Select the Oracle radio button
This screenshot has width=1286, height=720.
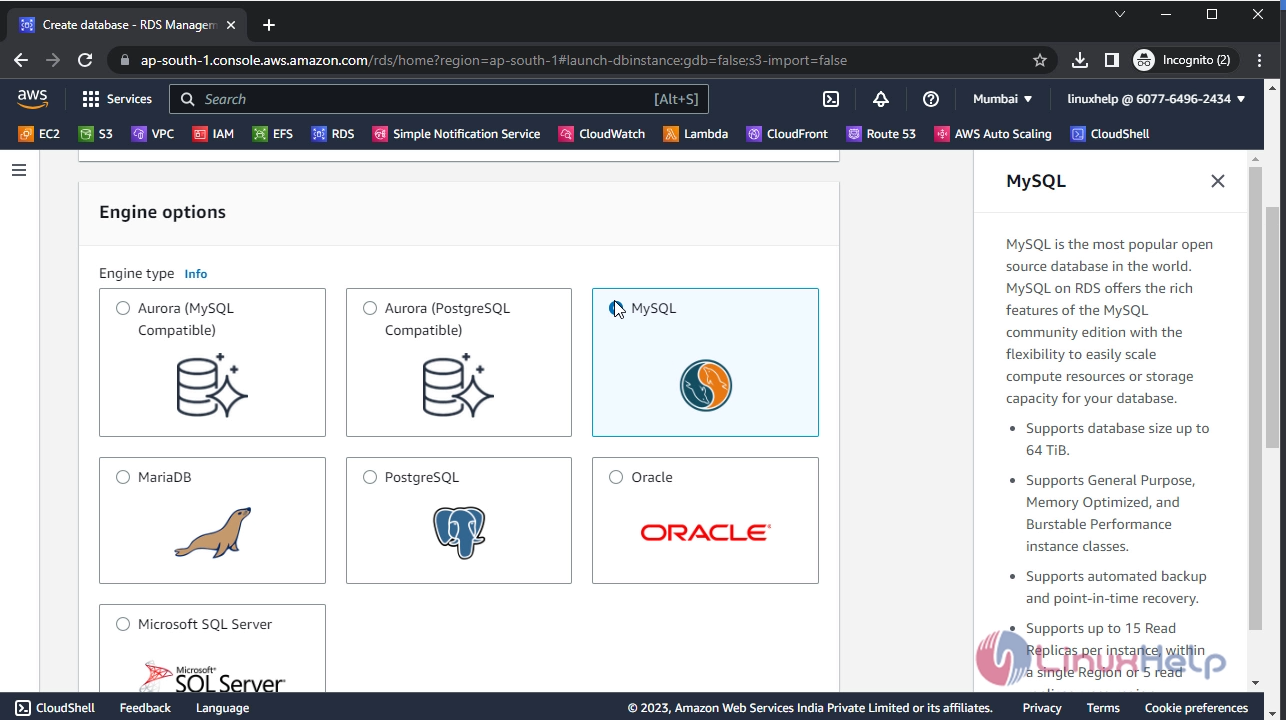click(616, 477)
